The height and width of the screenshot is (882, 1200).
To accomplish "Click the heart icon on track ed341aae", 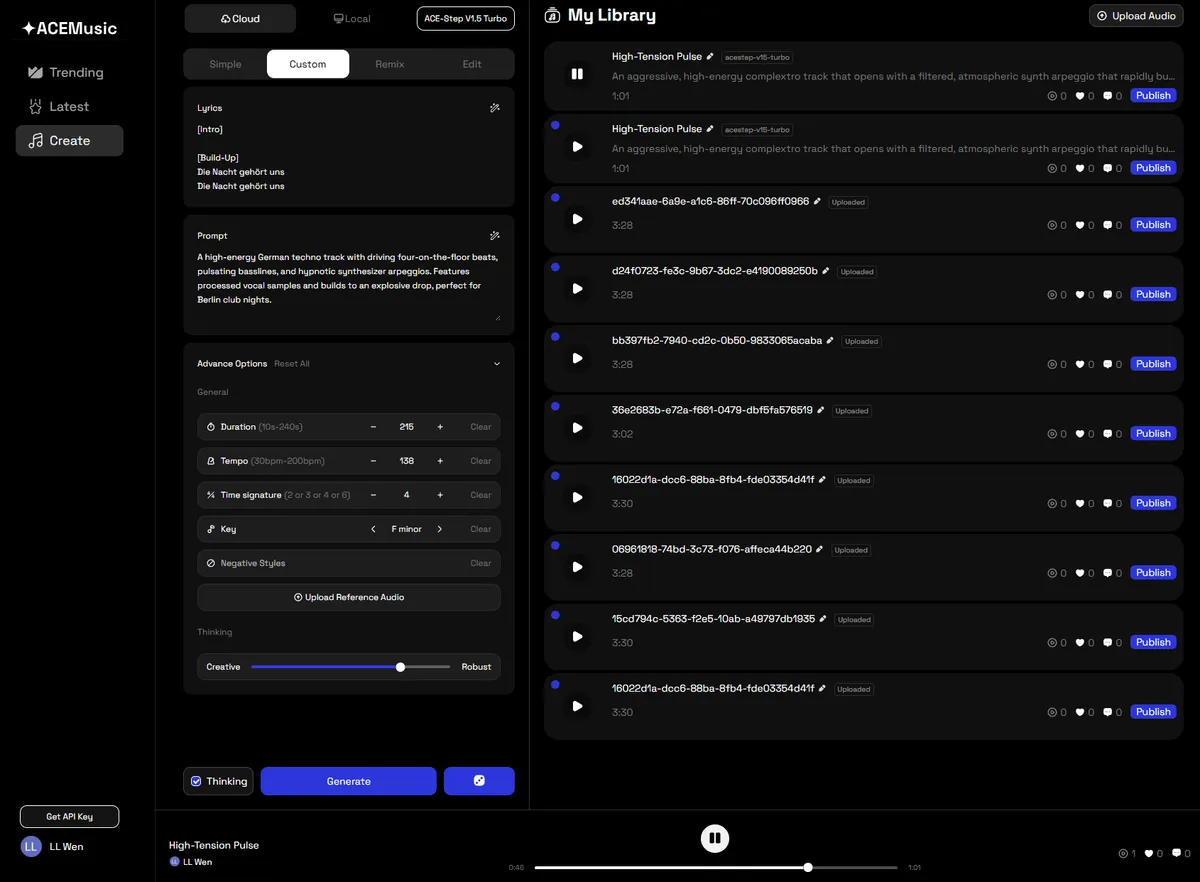I will pyautogui.click(x=1080, y=225).
